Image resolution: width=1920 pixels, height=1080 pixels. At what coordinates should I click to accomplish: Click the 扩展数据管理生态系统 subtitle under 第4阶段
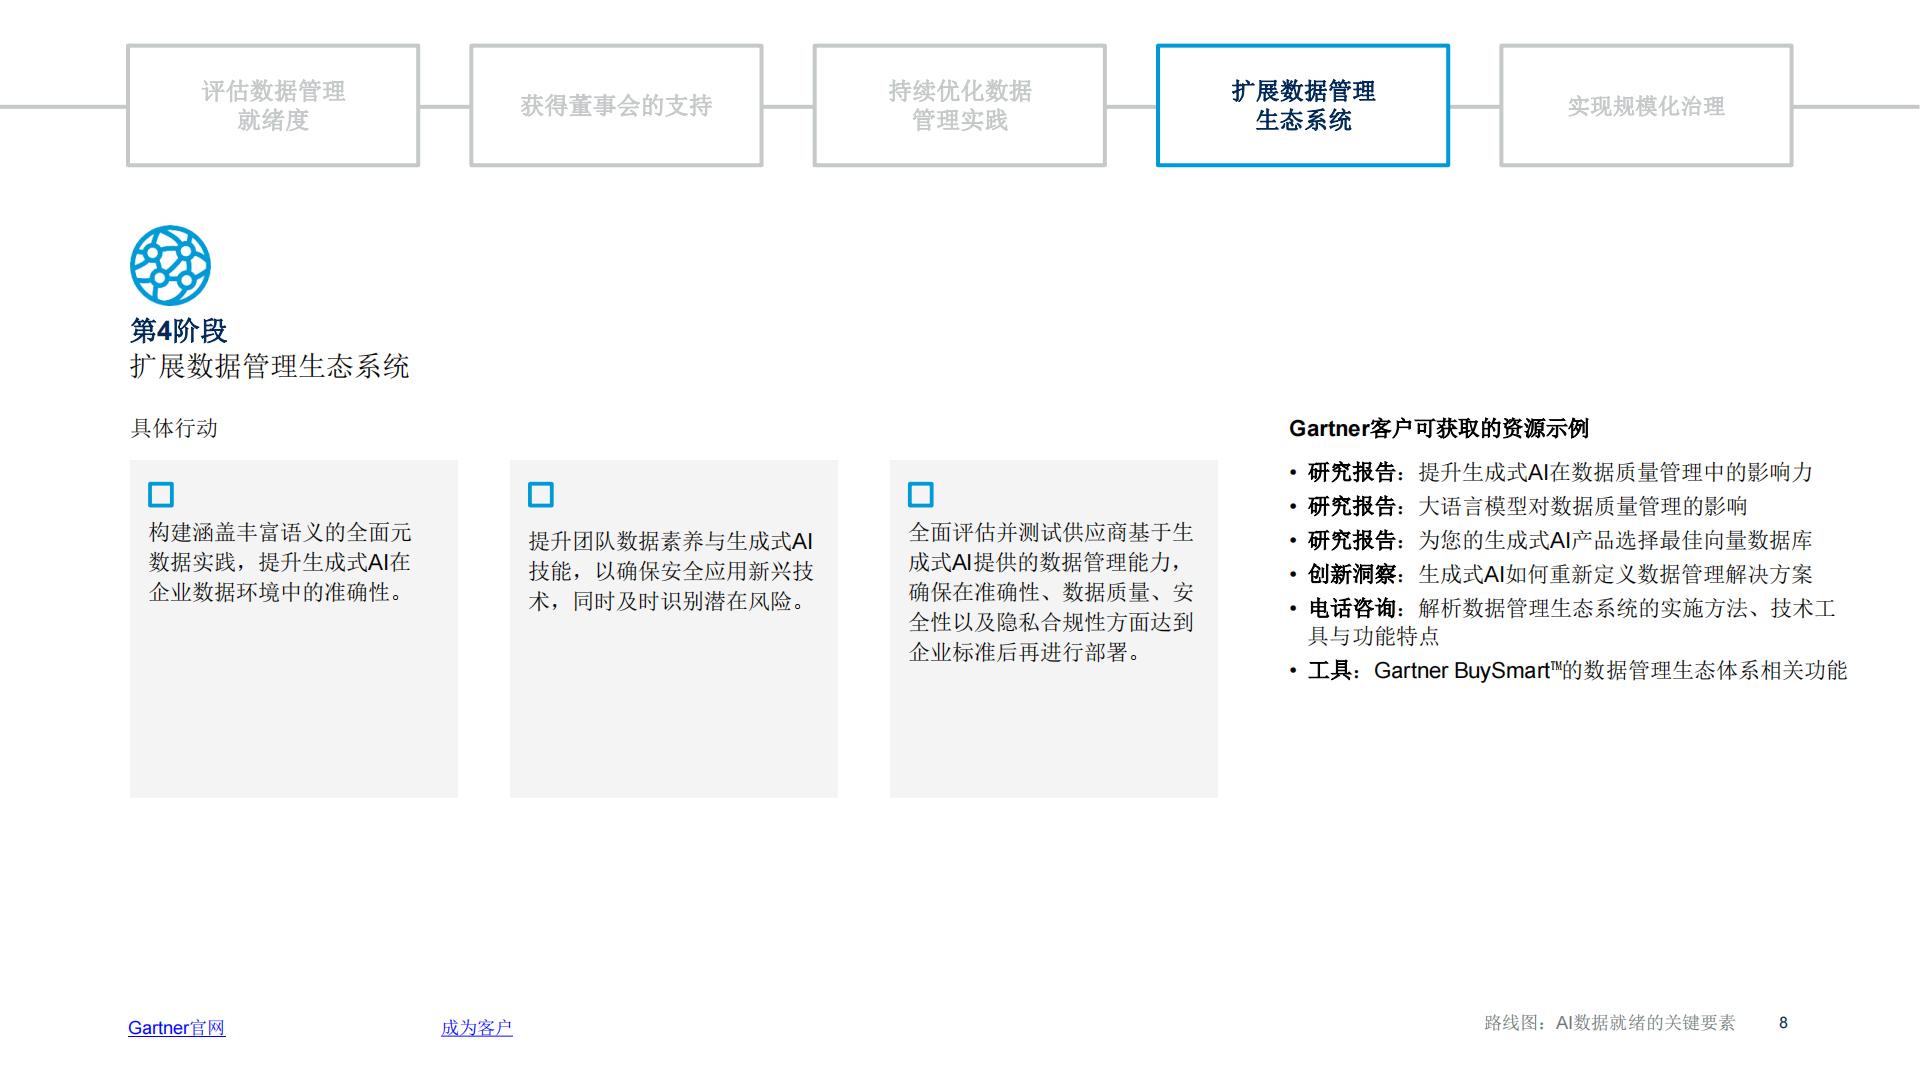click(x=270, y=366)
